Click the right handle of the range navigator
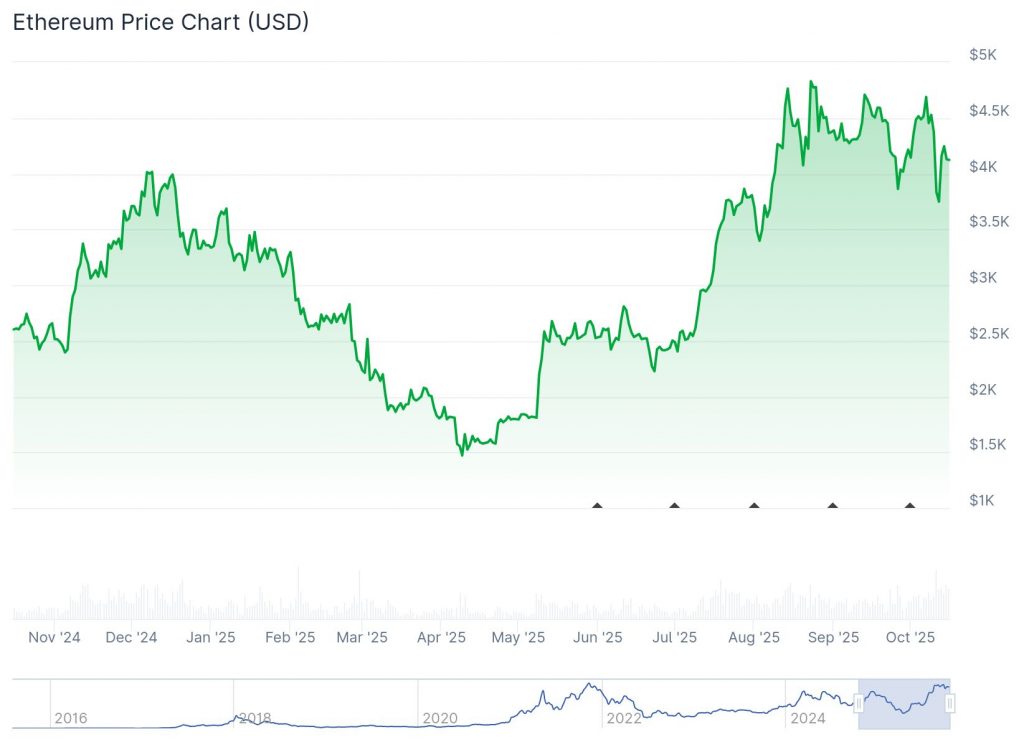 pos(950,704)
